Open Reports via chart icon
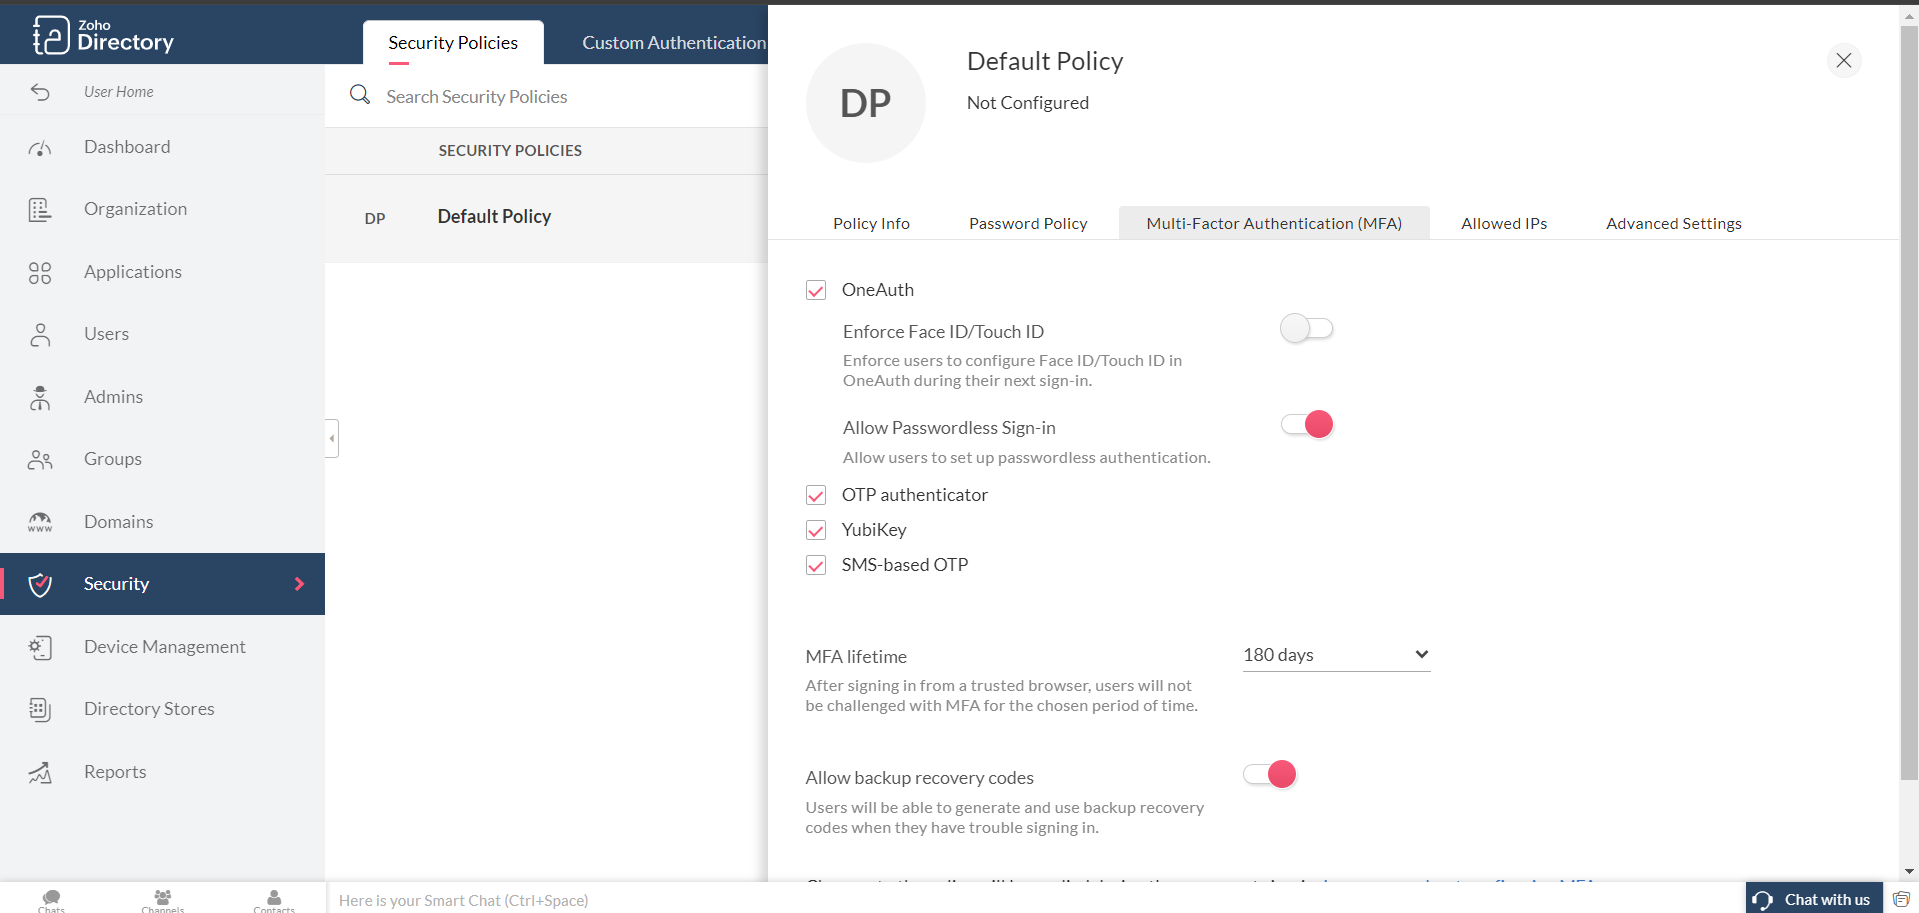The image size is (1919, 913). point(40,773)
